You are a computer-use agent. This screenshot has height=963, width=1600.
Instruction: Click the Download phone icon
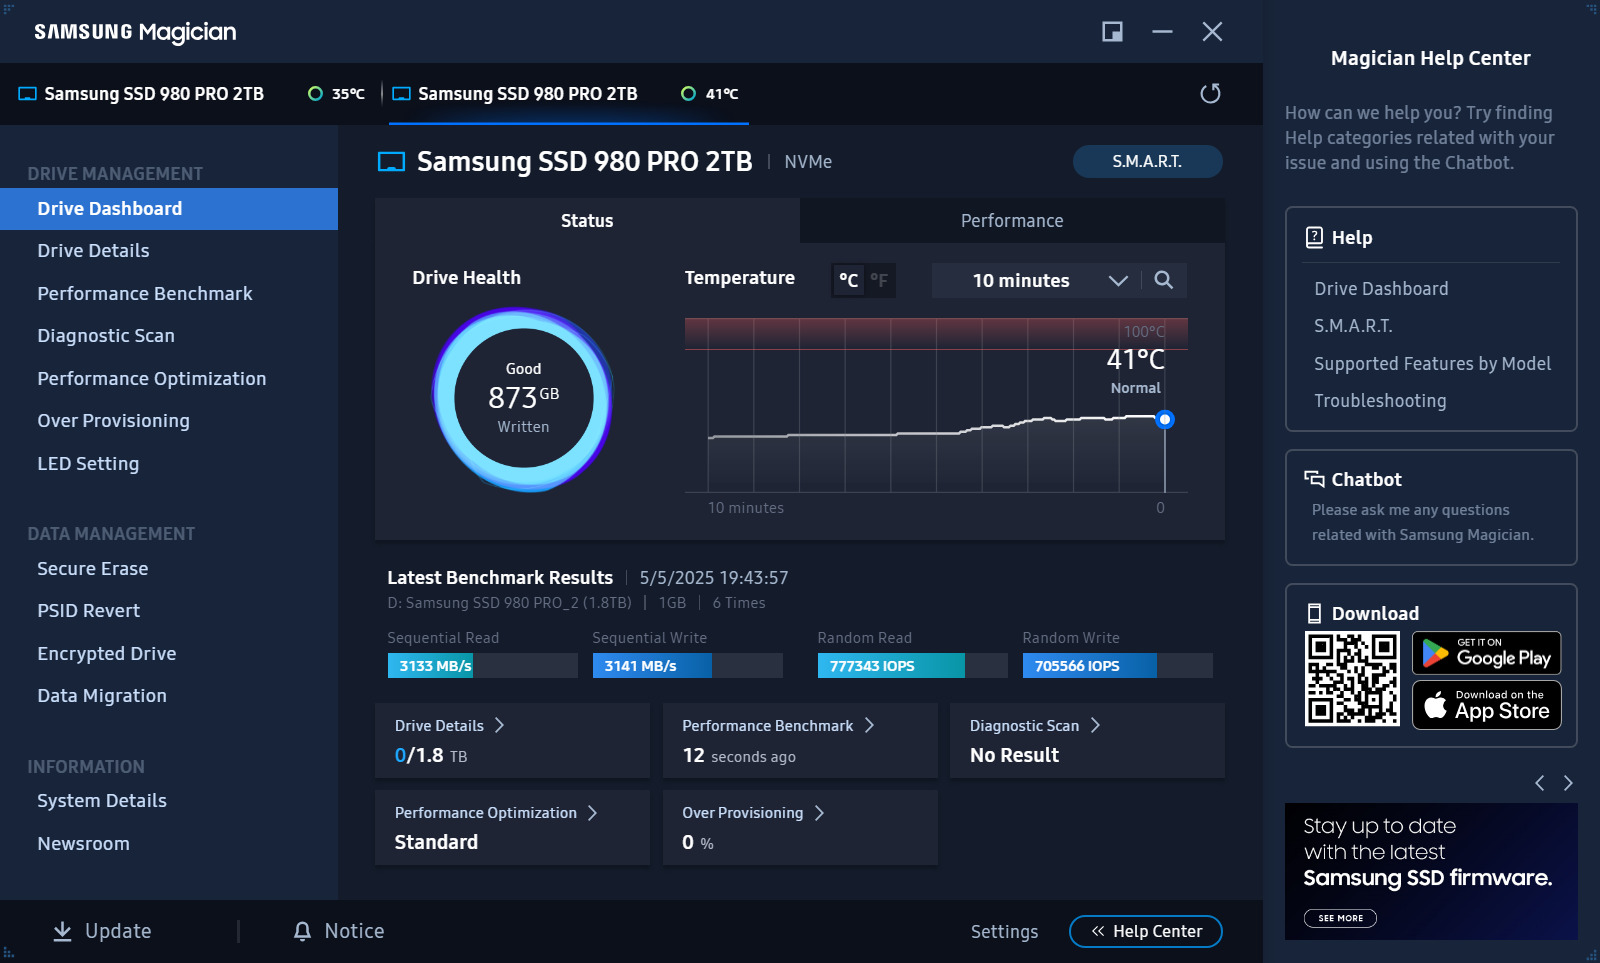1314,613
